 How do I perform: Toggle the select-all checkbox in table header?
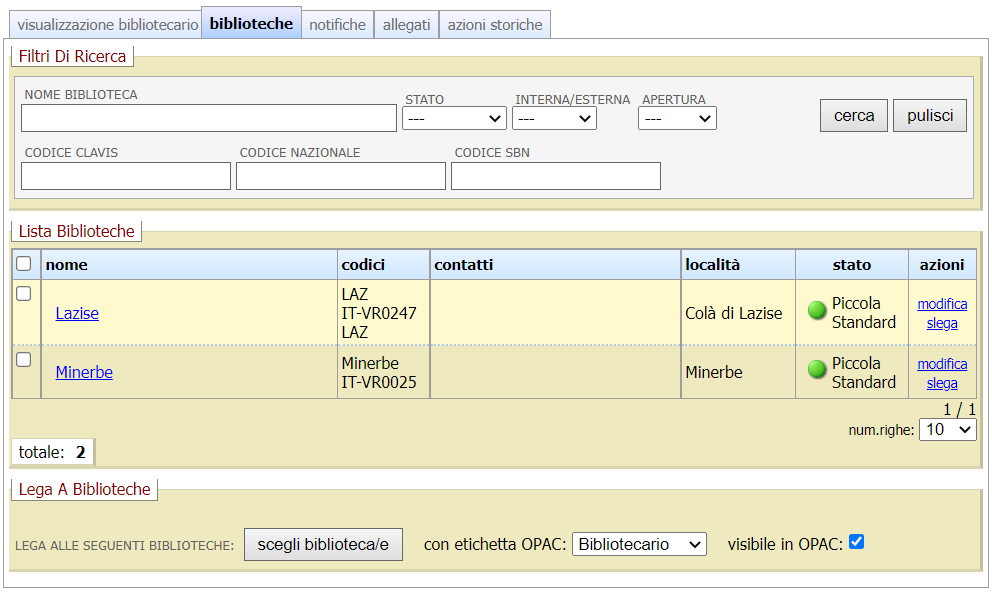point(24,264)
